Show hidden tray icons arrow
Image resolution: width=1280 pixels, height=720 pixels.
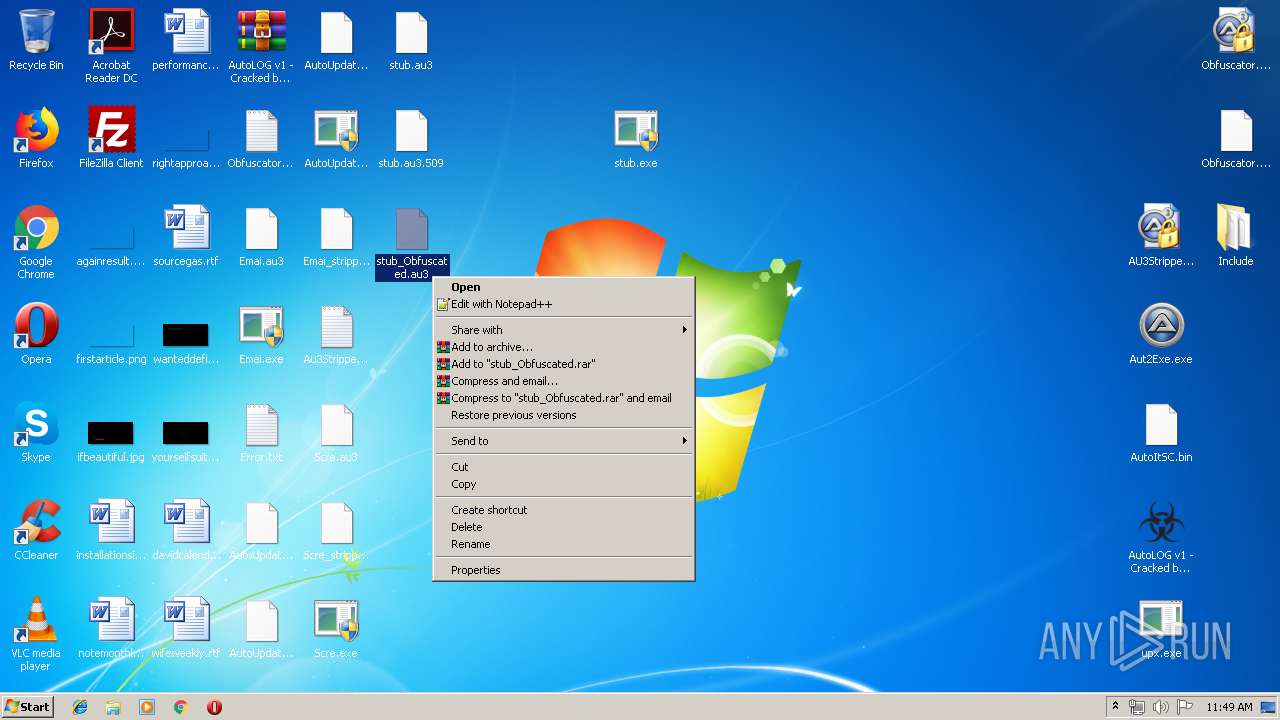click(x=1115, y=707)
